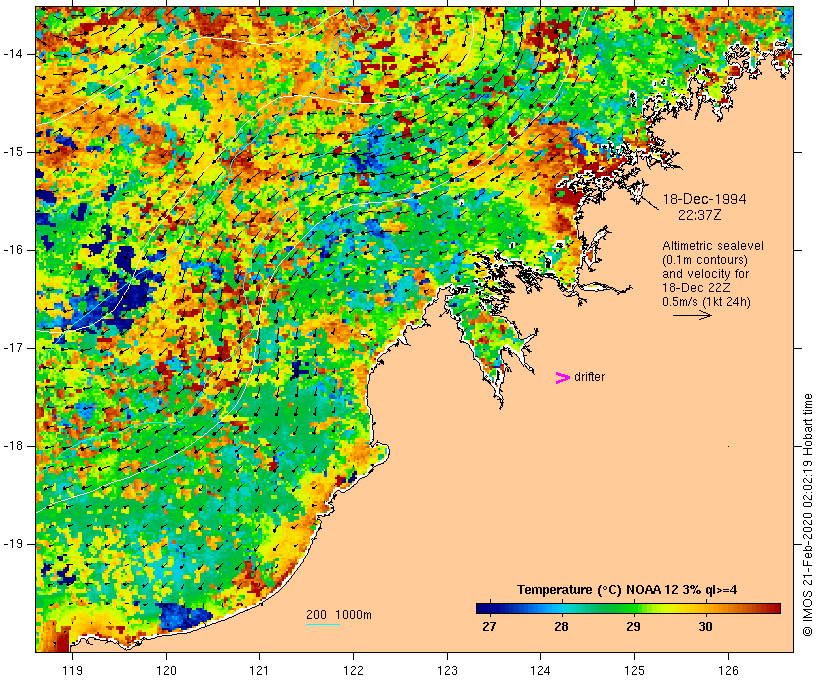This screenshot has width=820, height=680.
Task: Click the 0.5m/s velocity reference arrow
Action: (x=692, y=315)
